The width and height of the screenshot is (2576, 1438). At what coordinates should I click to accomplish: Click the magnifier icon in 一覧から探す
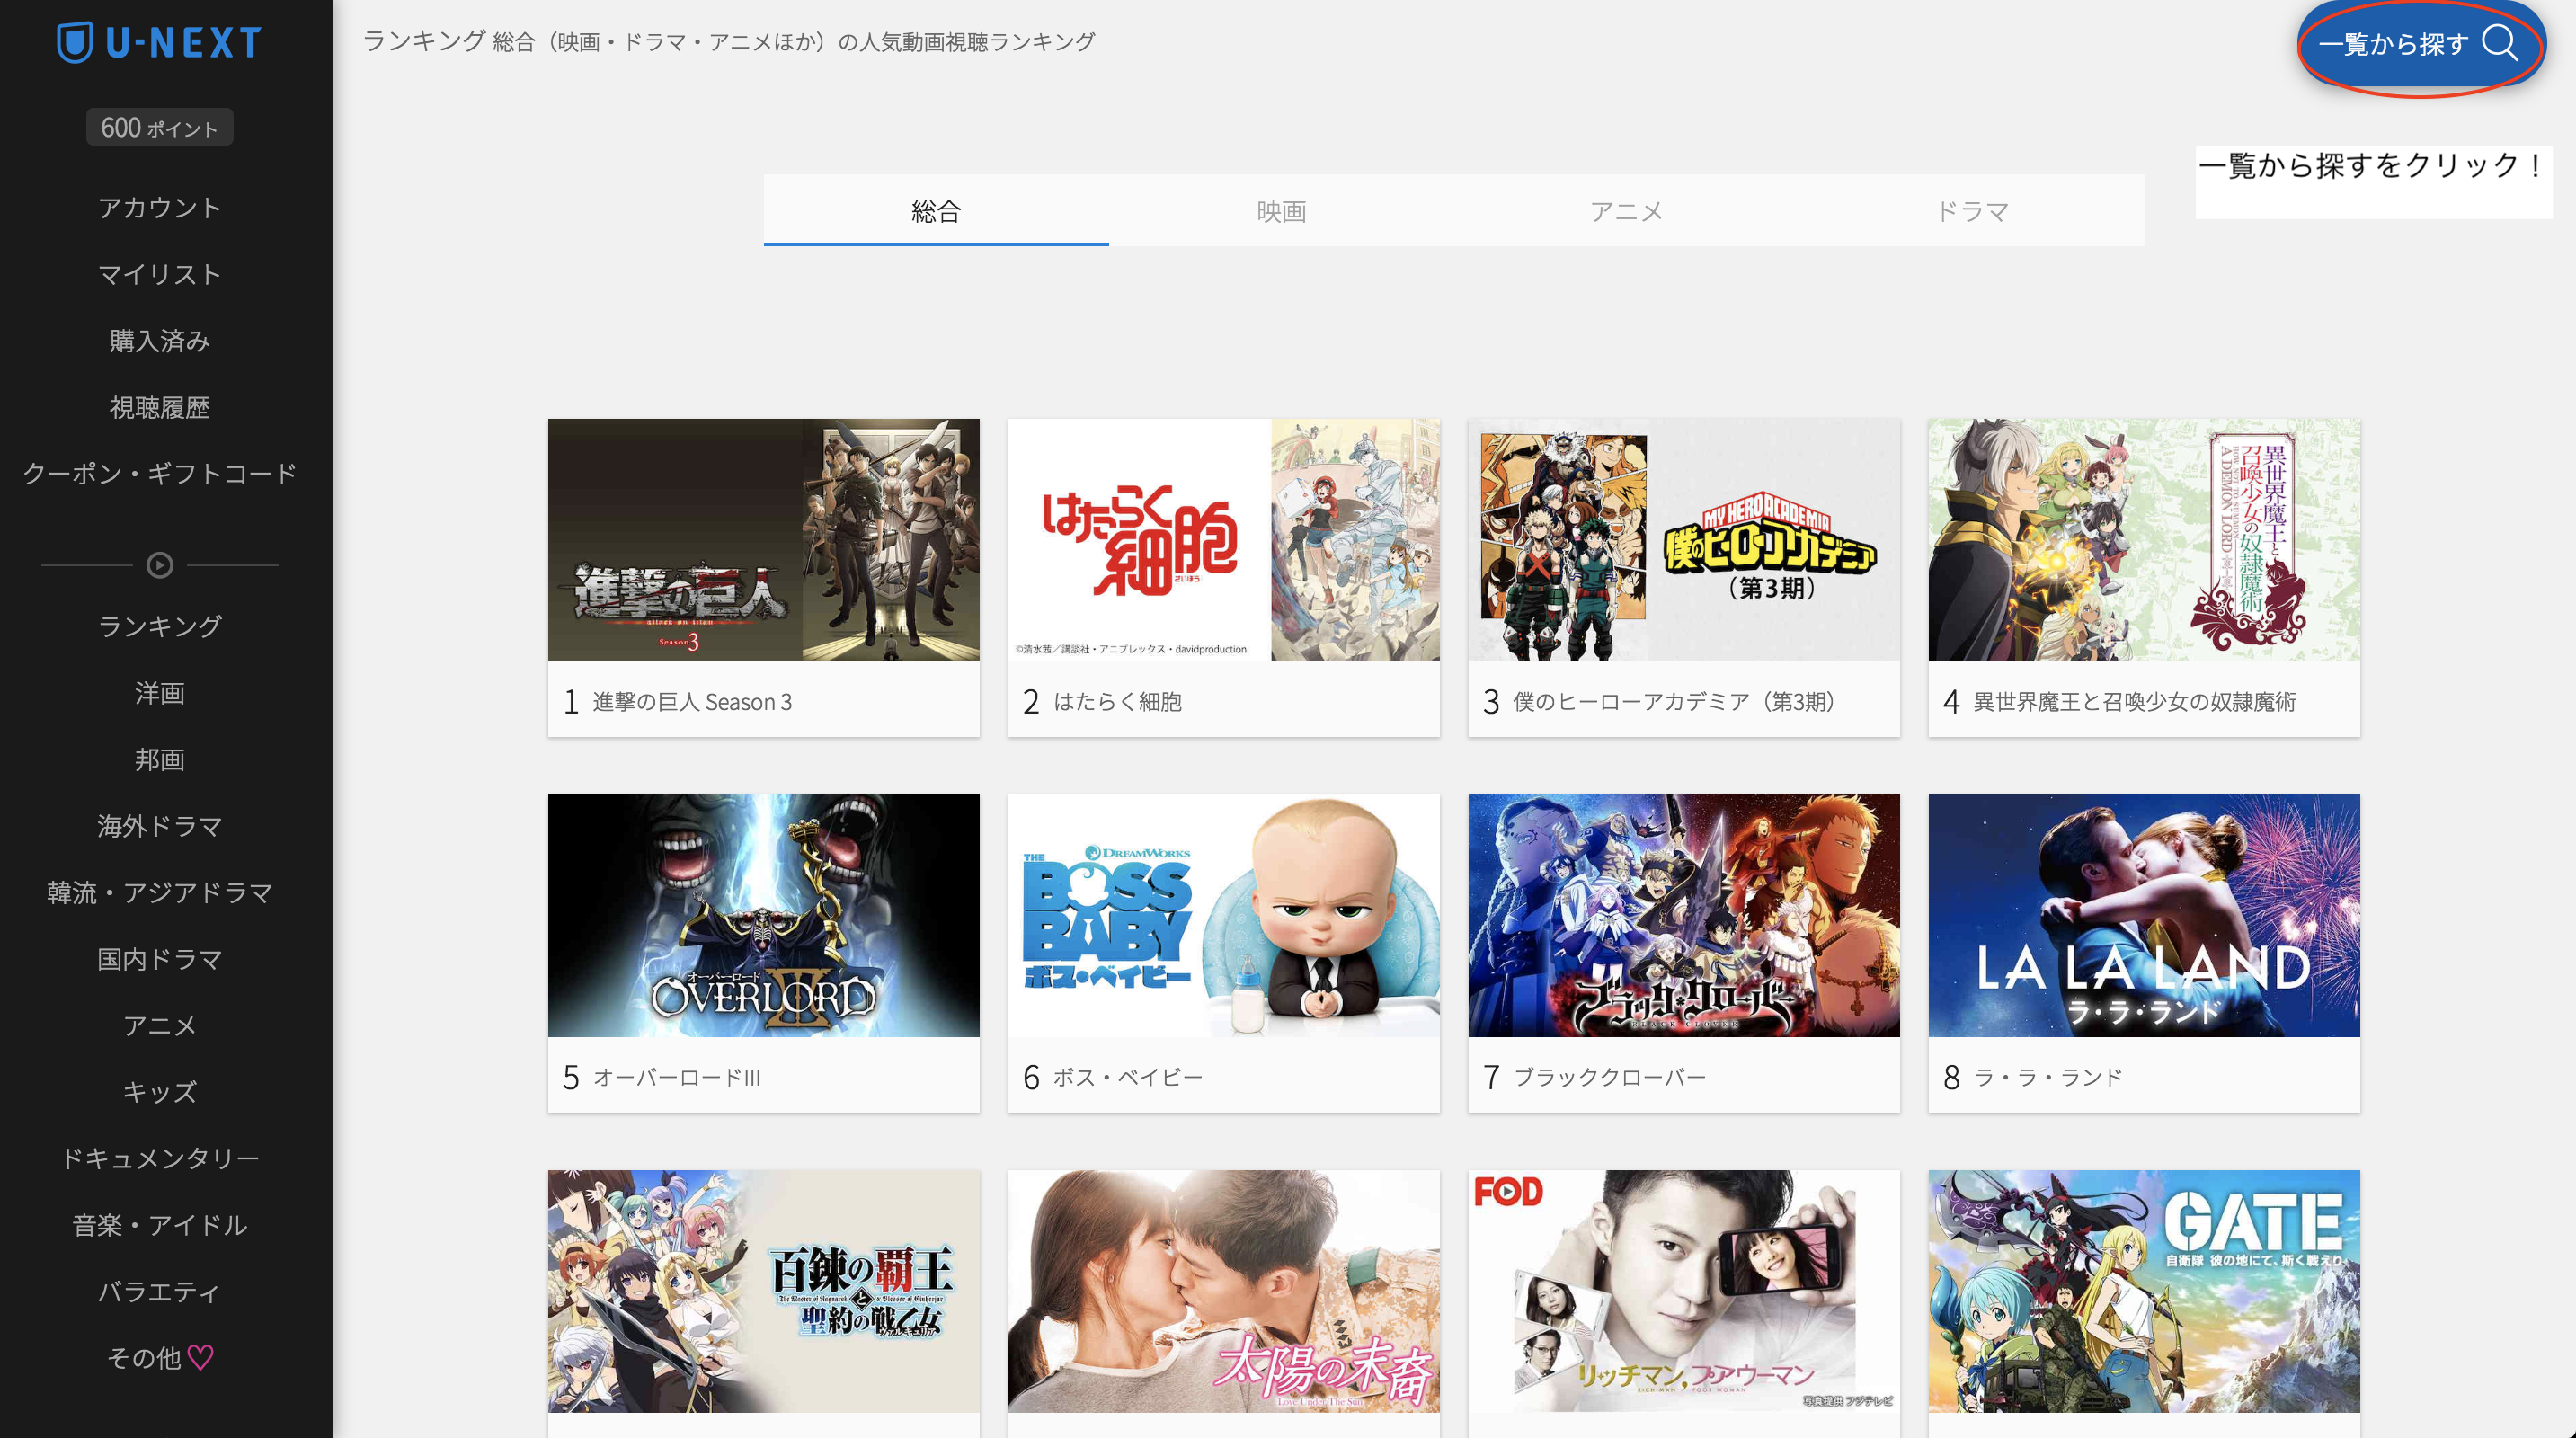[2499, 43]
